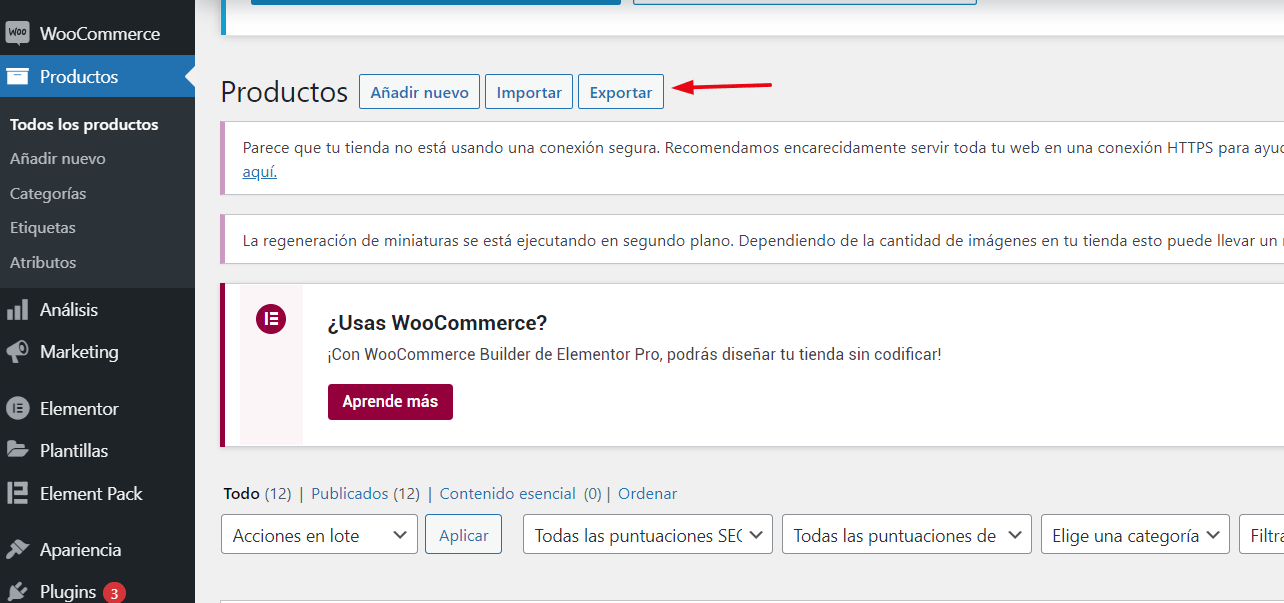Click the Aplicar button

(464, 535)
